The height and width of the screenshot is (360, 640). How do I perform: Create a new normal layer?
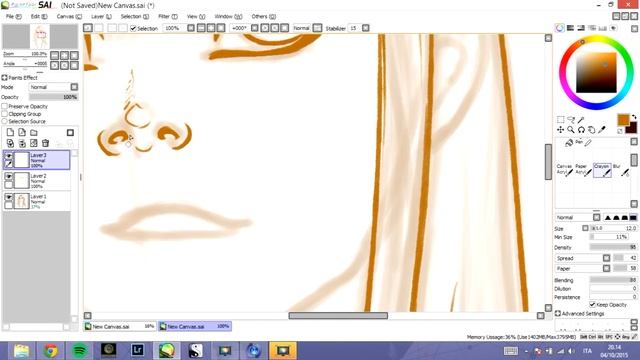10,133
